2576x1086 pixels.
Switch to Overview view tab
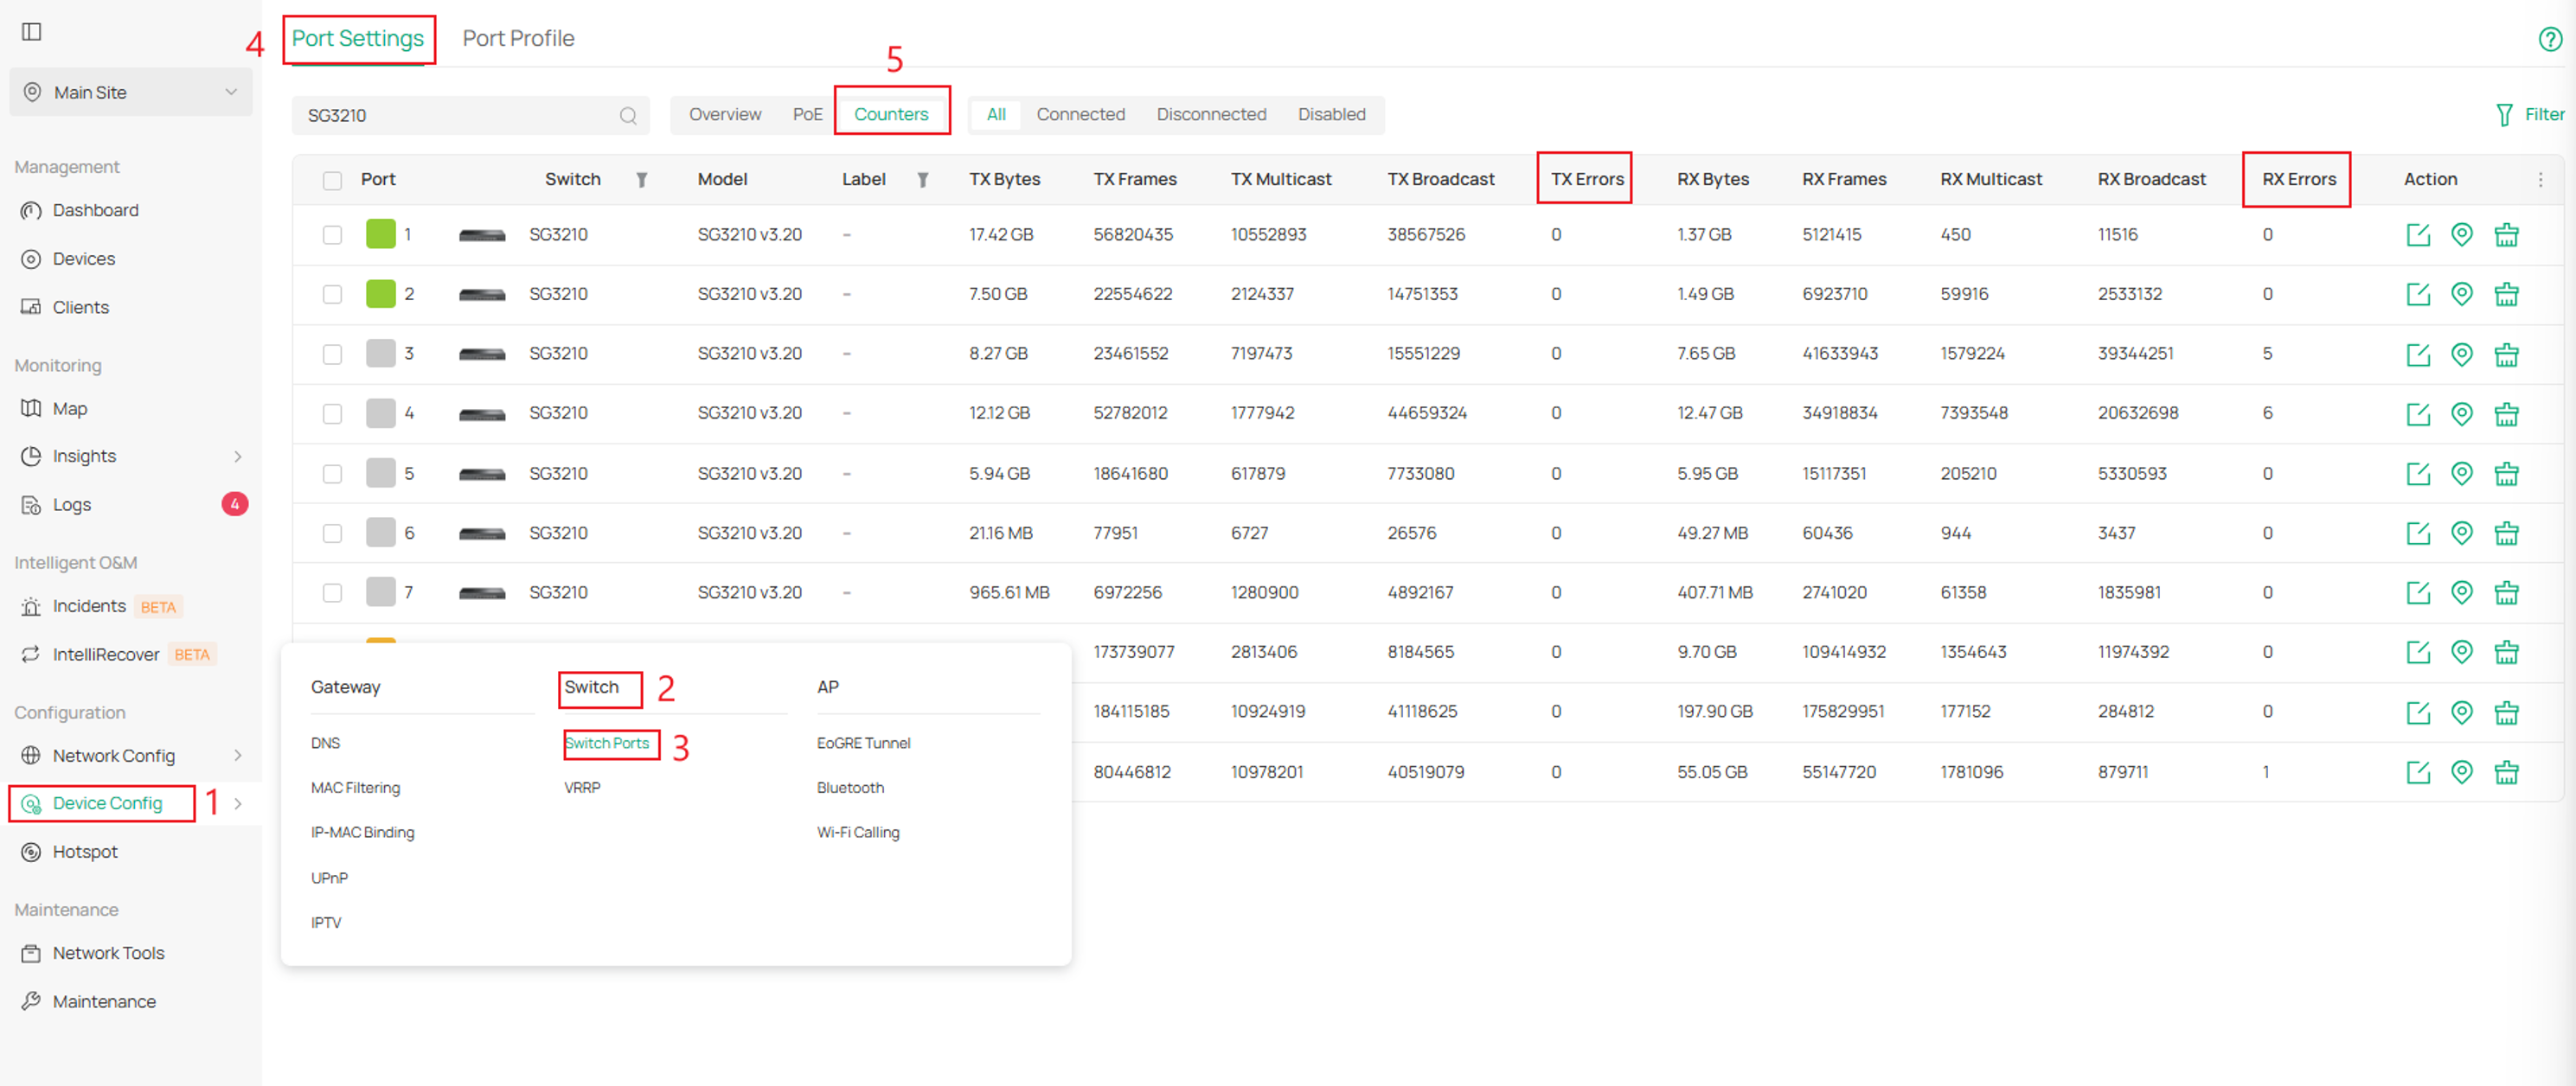pos(725,114)
